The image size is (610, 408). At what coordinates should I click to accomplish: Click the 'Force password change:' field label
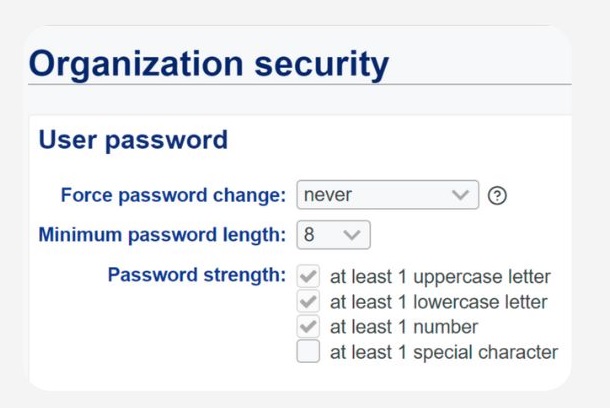173,195
